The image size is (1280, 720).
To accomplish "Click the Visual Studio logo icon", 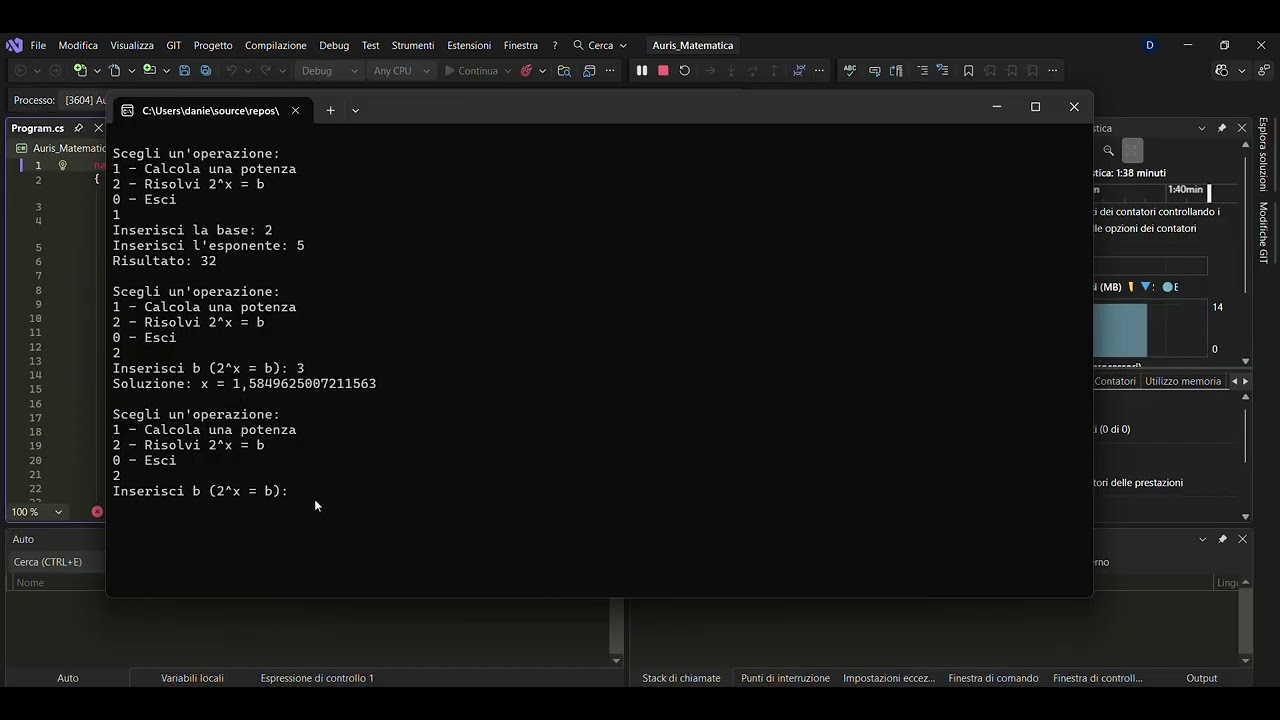I will 14,45.
